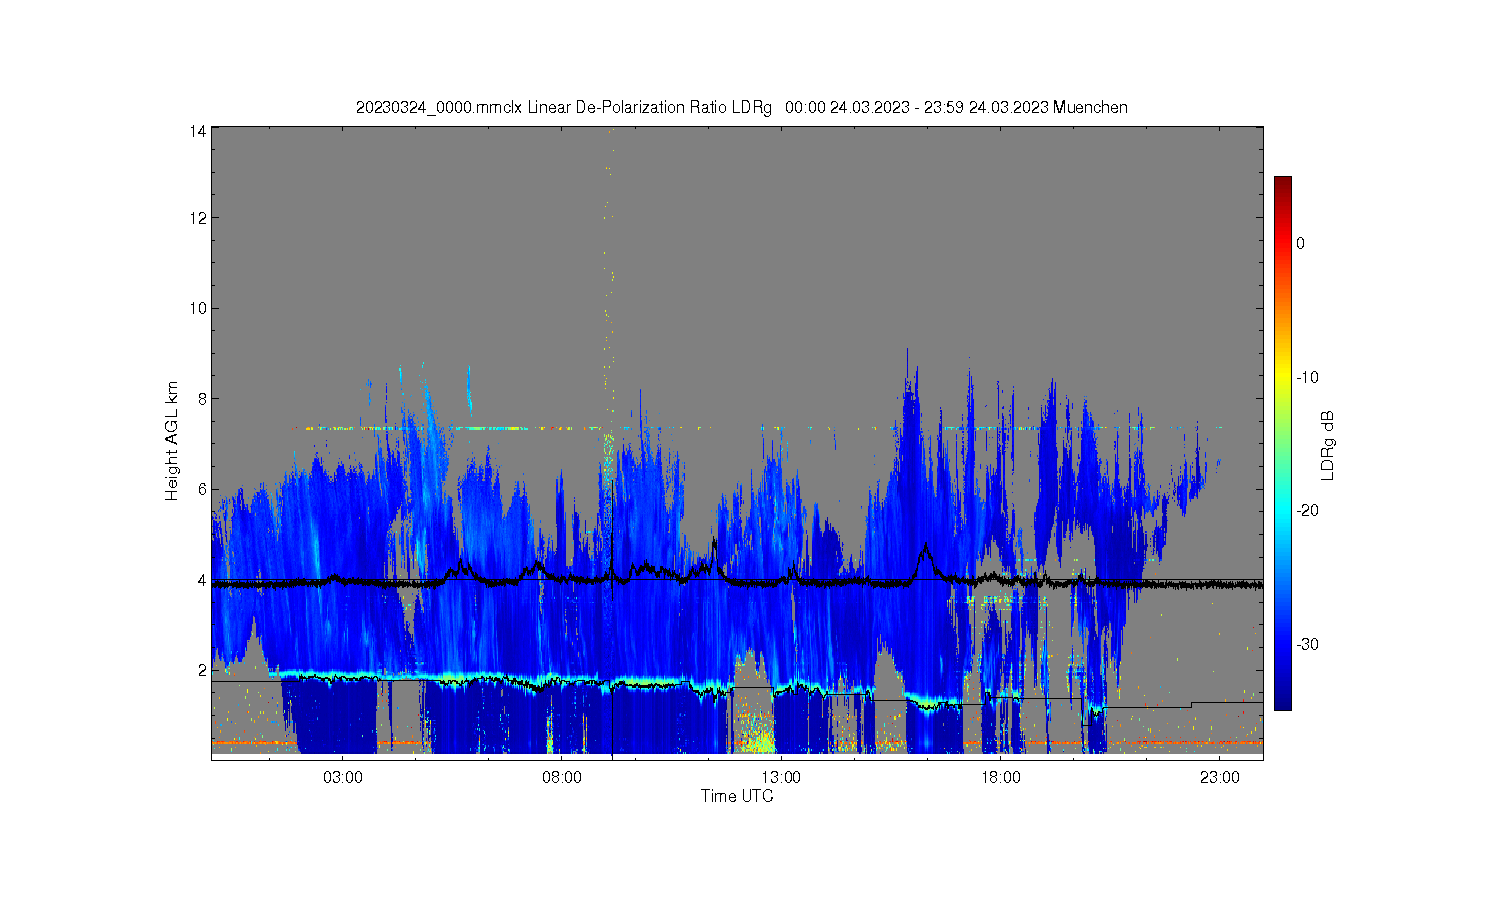Click the height tick label 10
The image size is (1500, 900).
[198, 308]
